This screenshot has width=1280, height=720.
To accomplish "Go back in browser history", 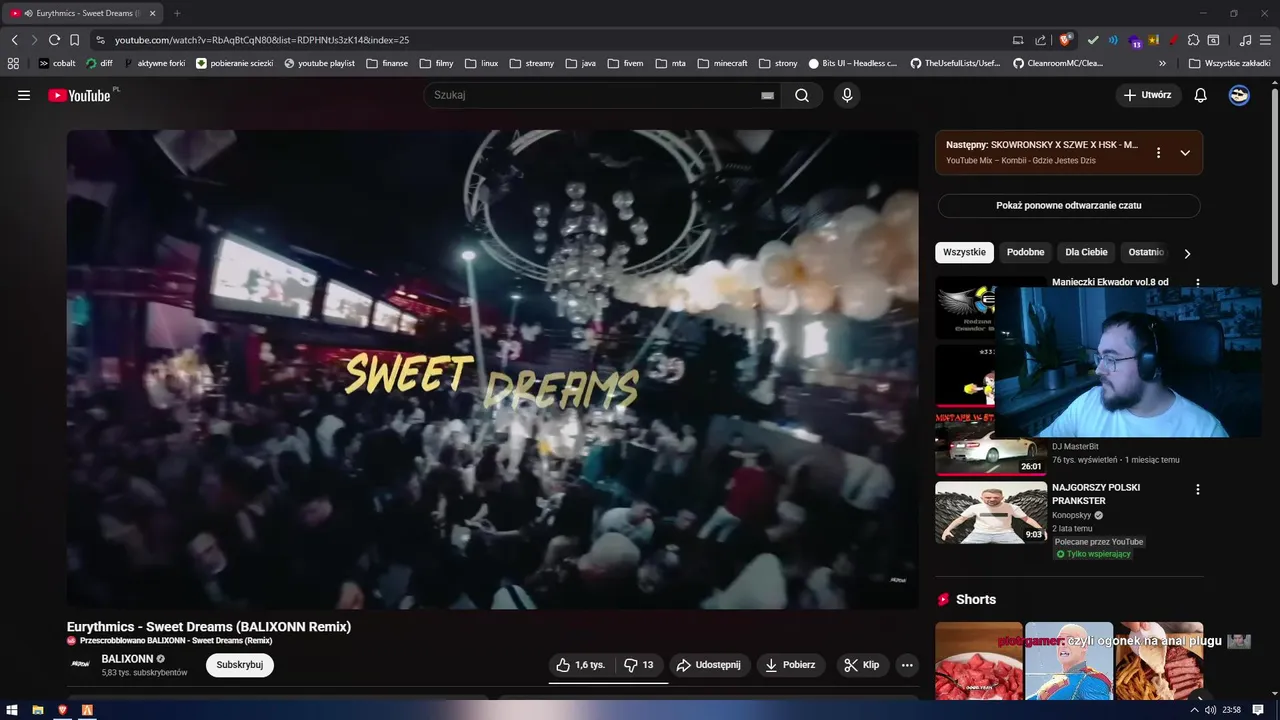I will pyautogui.click(x=14, y=40).
